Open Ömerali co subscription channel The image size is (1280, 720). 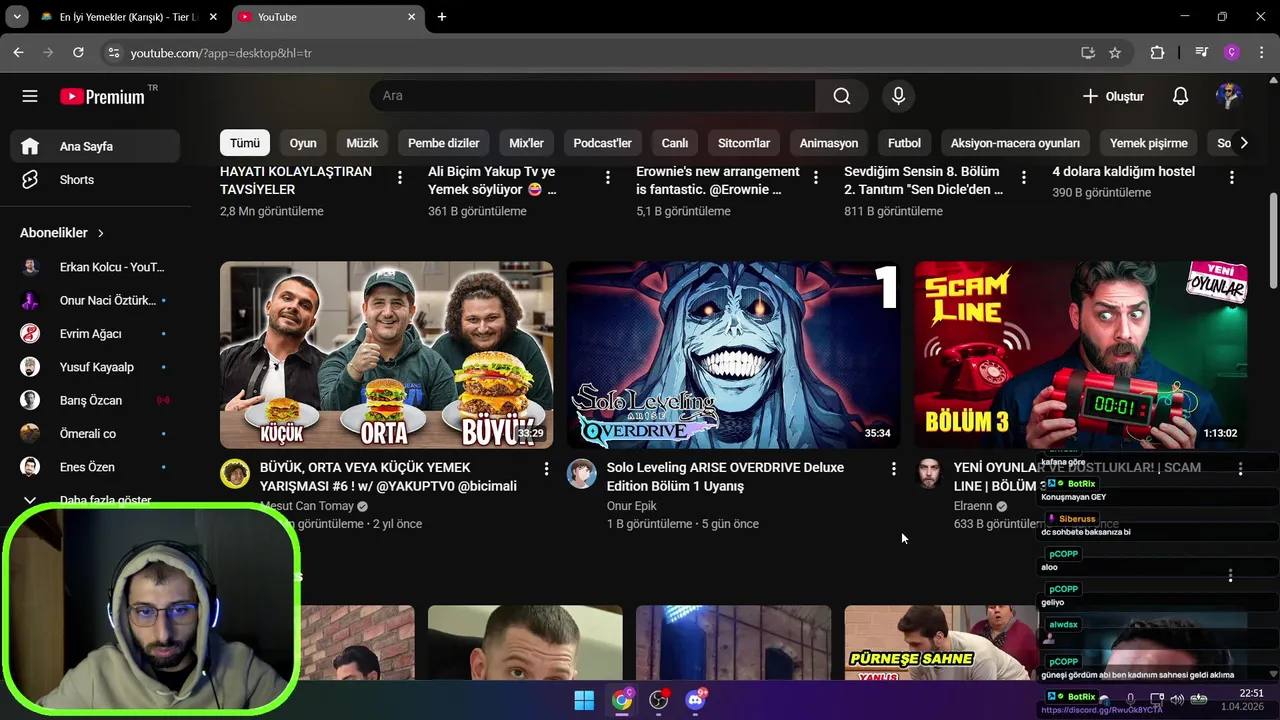tap(96, 434)
